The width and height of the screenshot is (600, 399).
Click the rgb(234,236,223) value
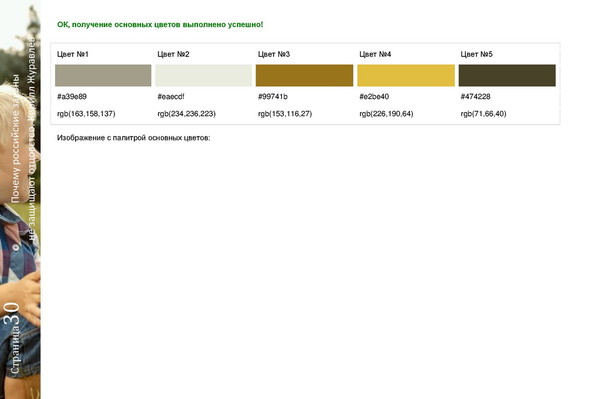coord(186,114)
